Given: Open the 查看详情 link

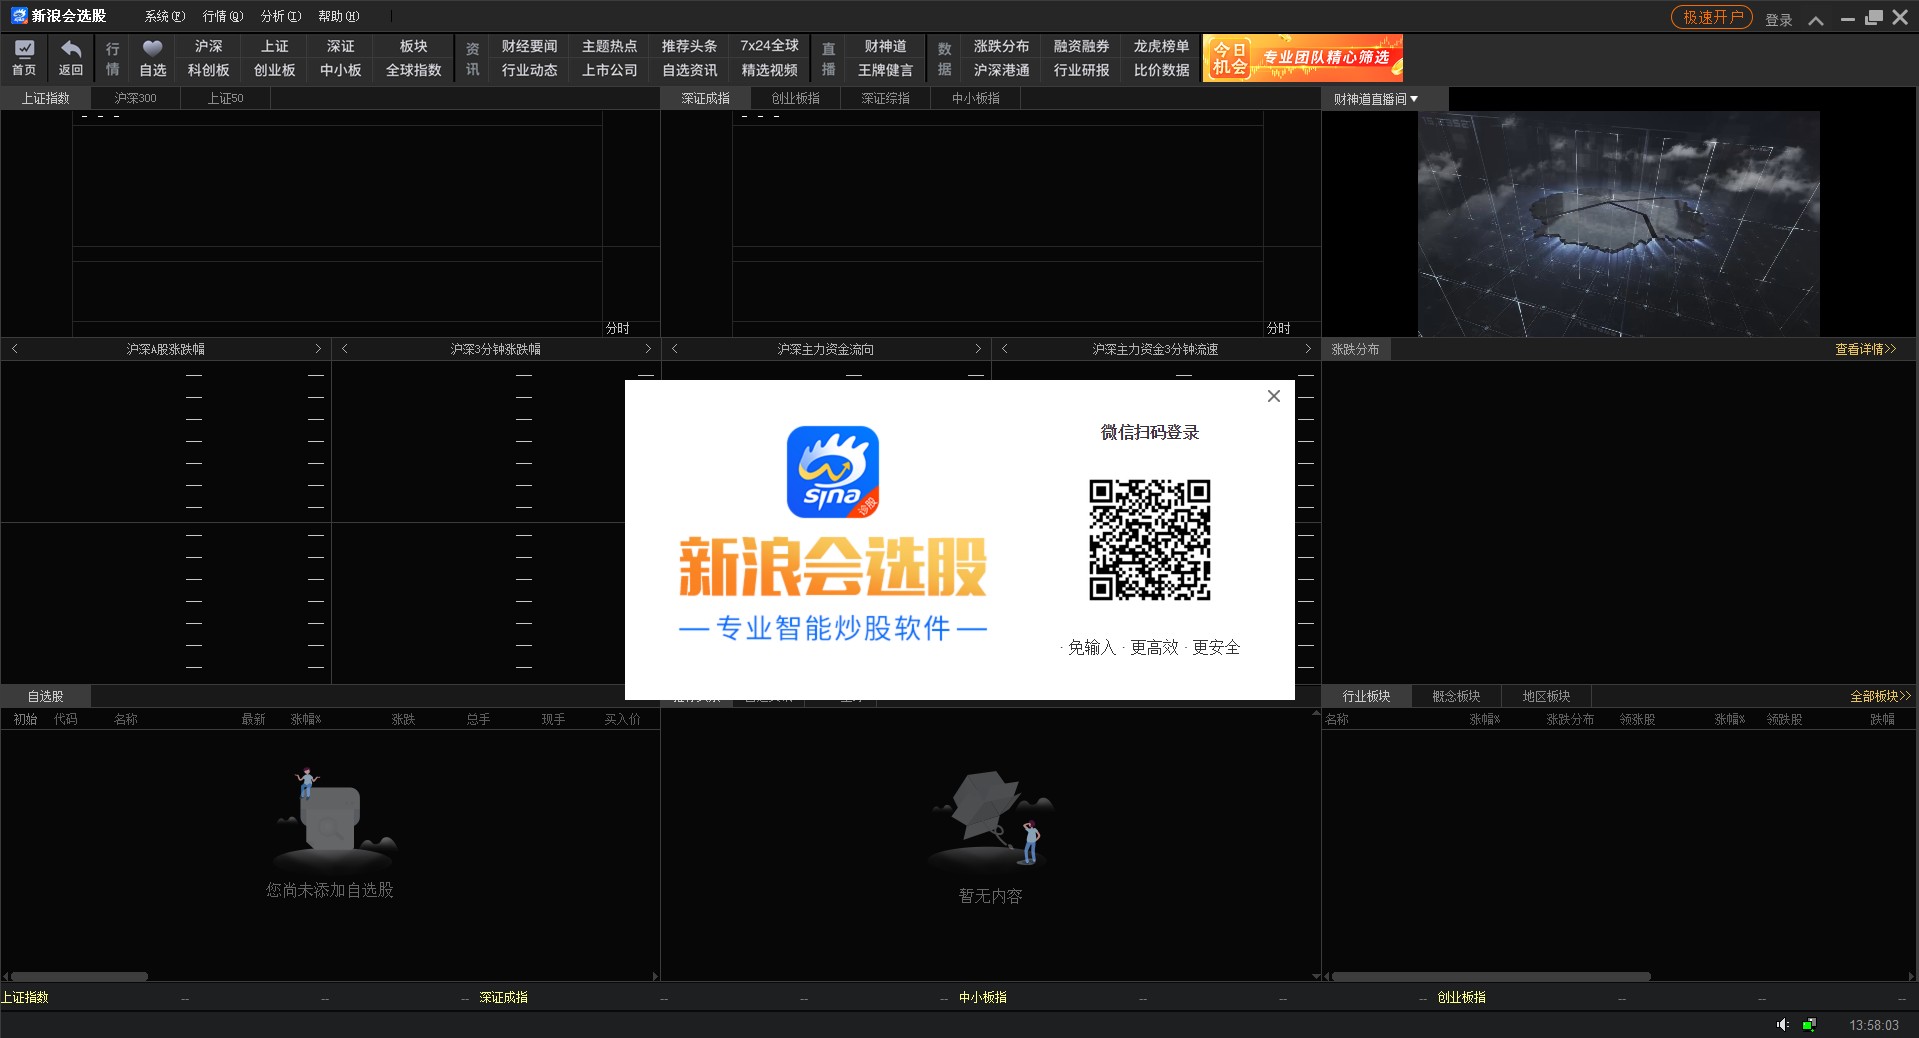Looking at the screenshot, I should (x=1865, y=349).
